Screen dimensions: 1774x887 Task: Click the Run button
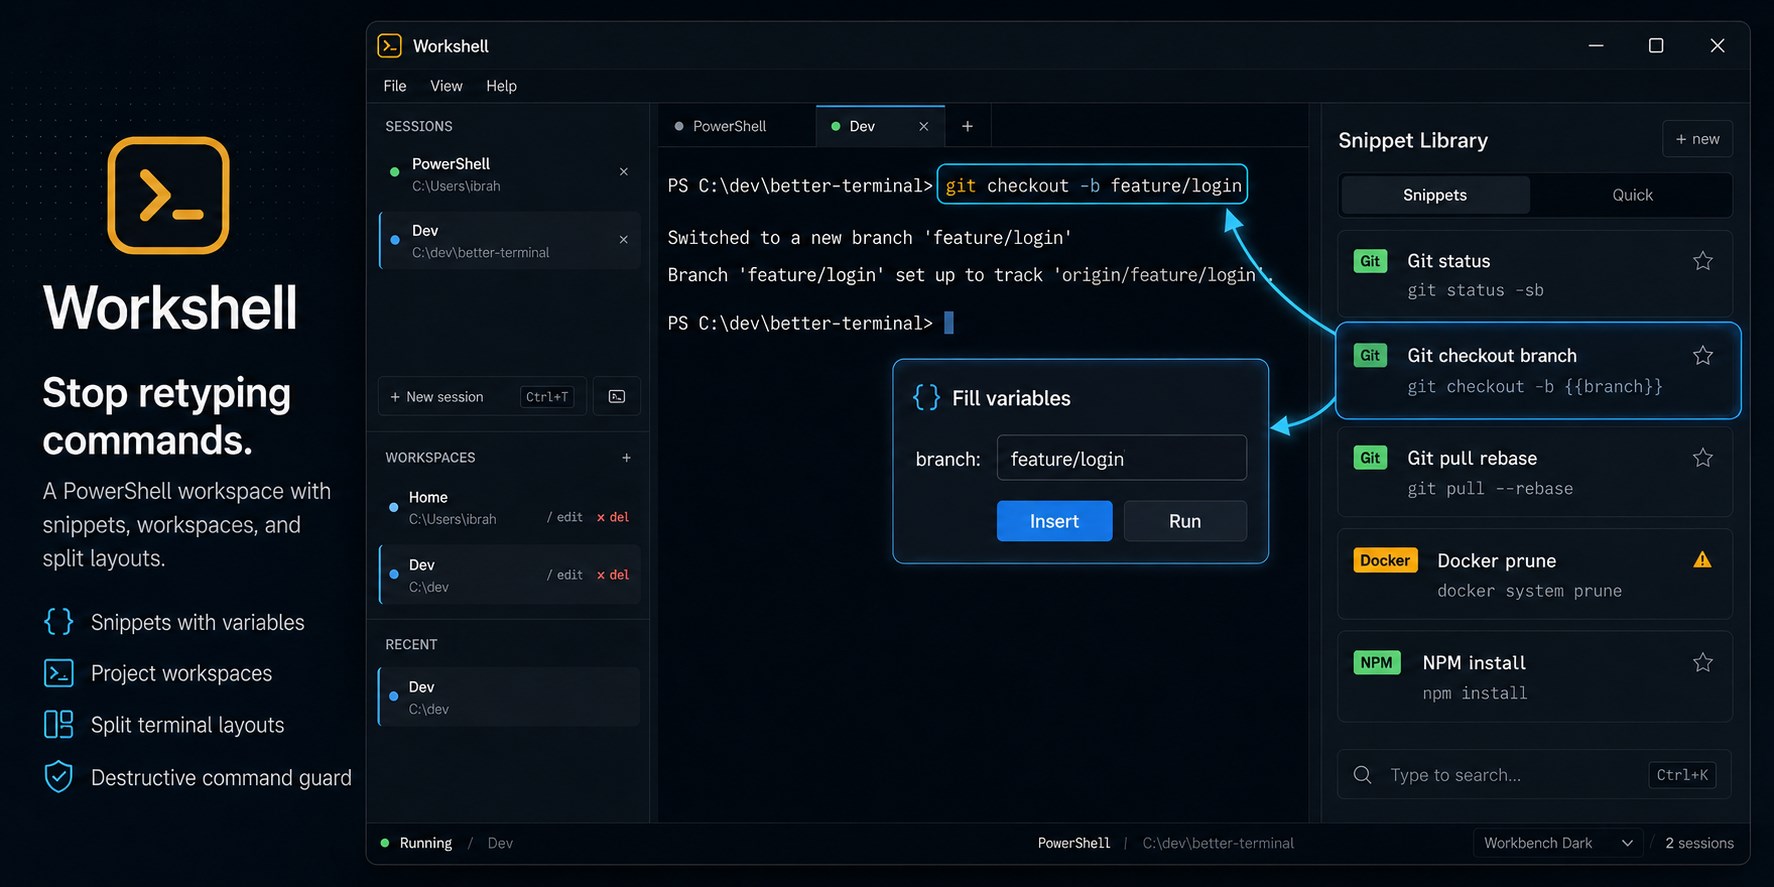point(1185,521)
